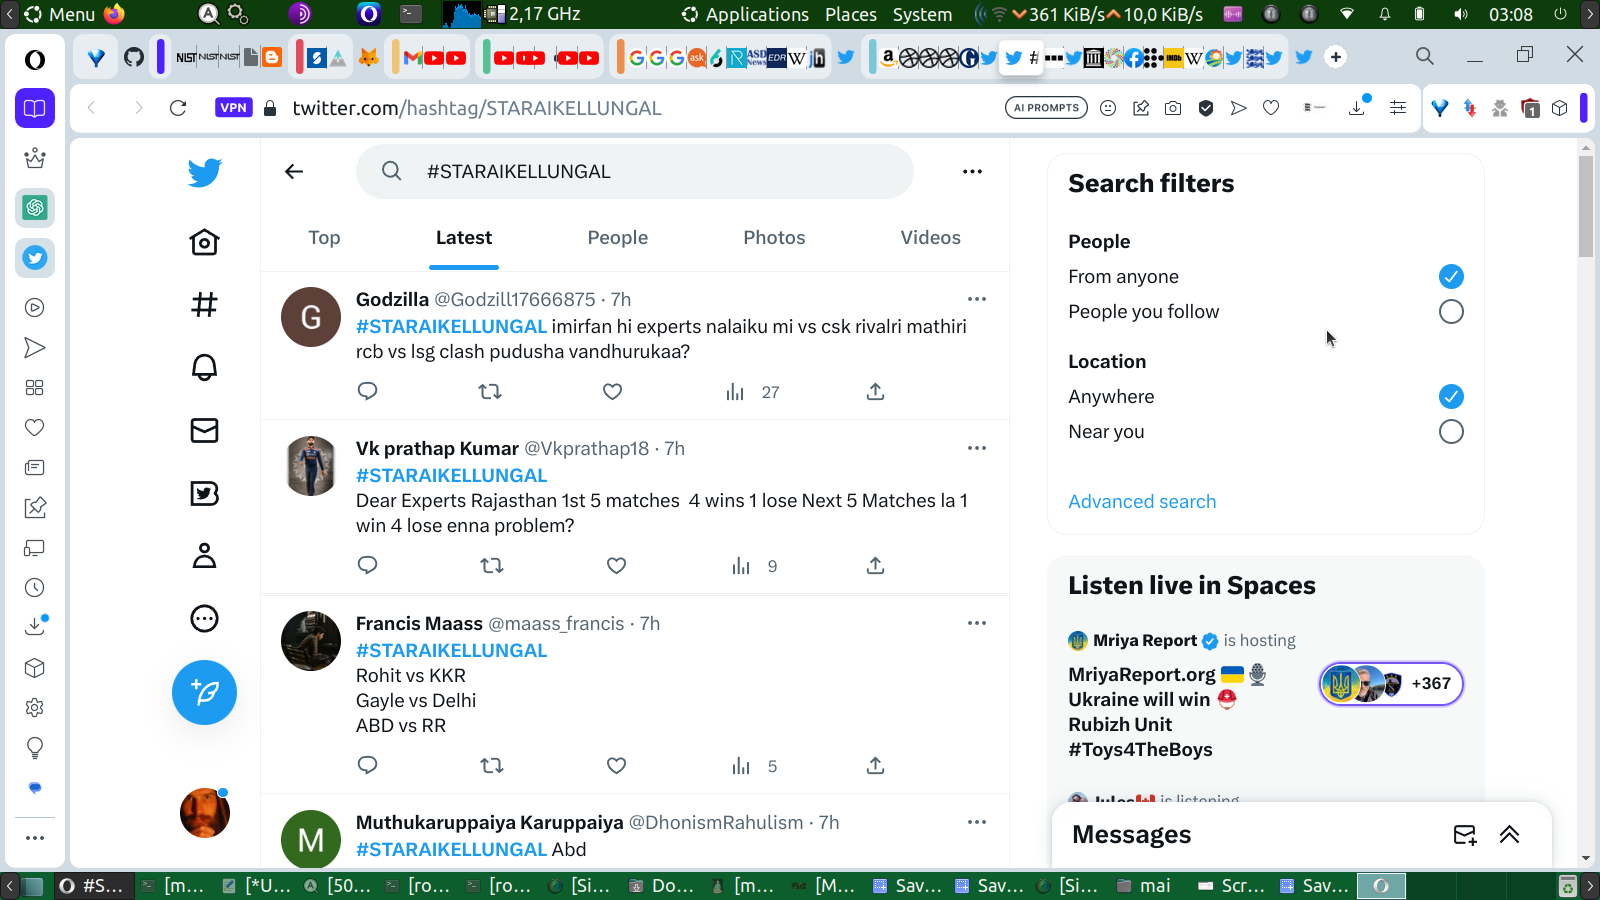Share Francis Maass's tweet
This screenshot has height=900, width=1600.
875,765
